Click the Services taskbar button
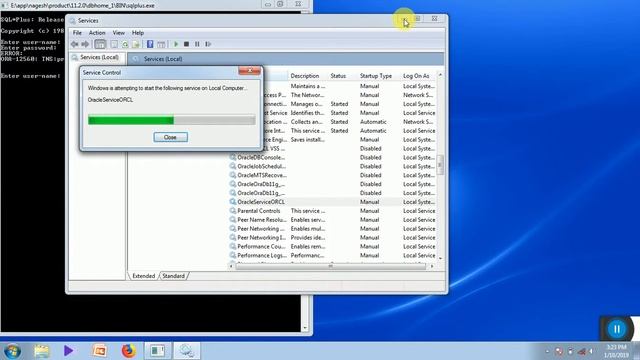Screen dimensions: 640x360 tap(187, 351)
